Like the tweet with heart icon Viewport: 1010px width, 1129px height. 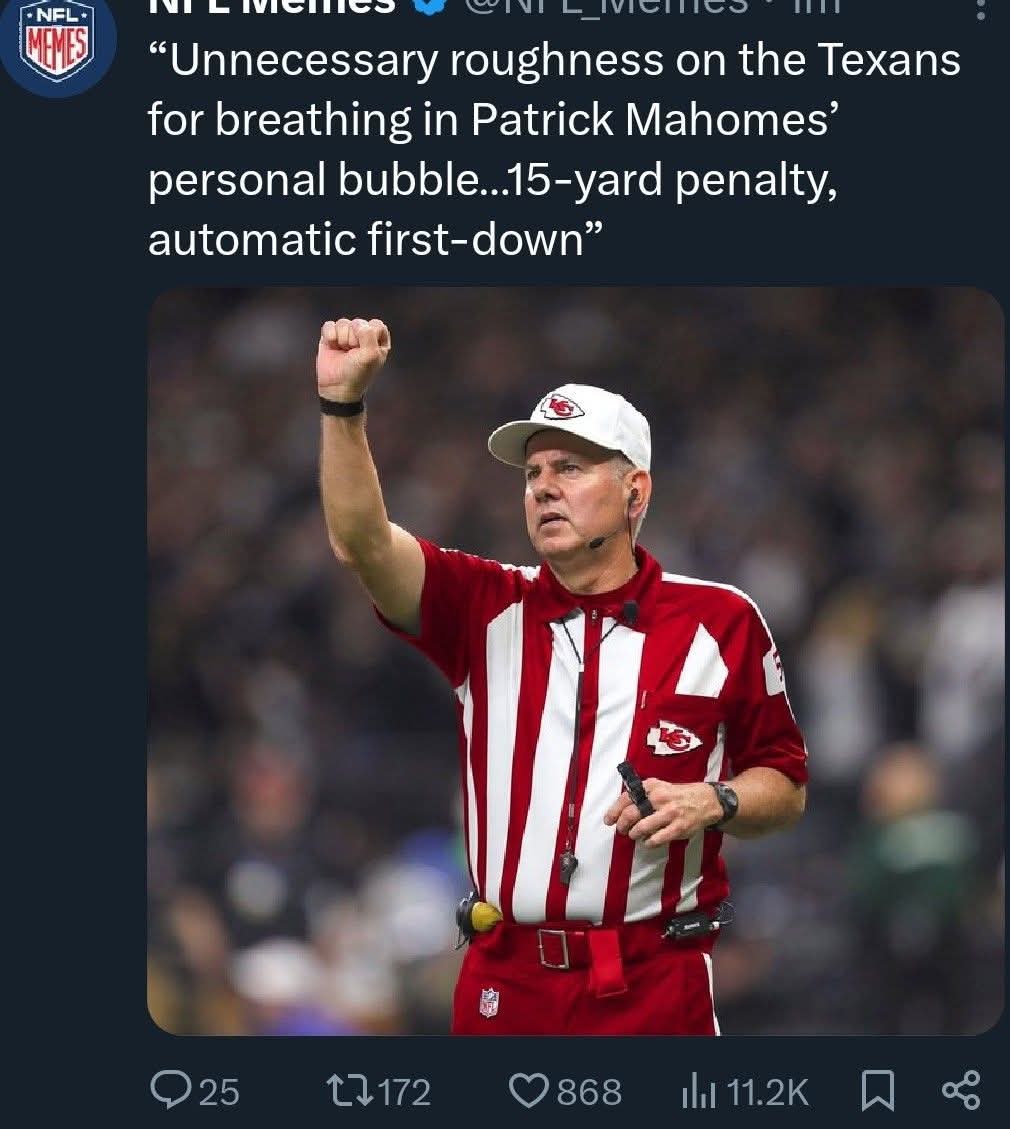(x=528, y=1091)
